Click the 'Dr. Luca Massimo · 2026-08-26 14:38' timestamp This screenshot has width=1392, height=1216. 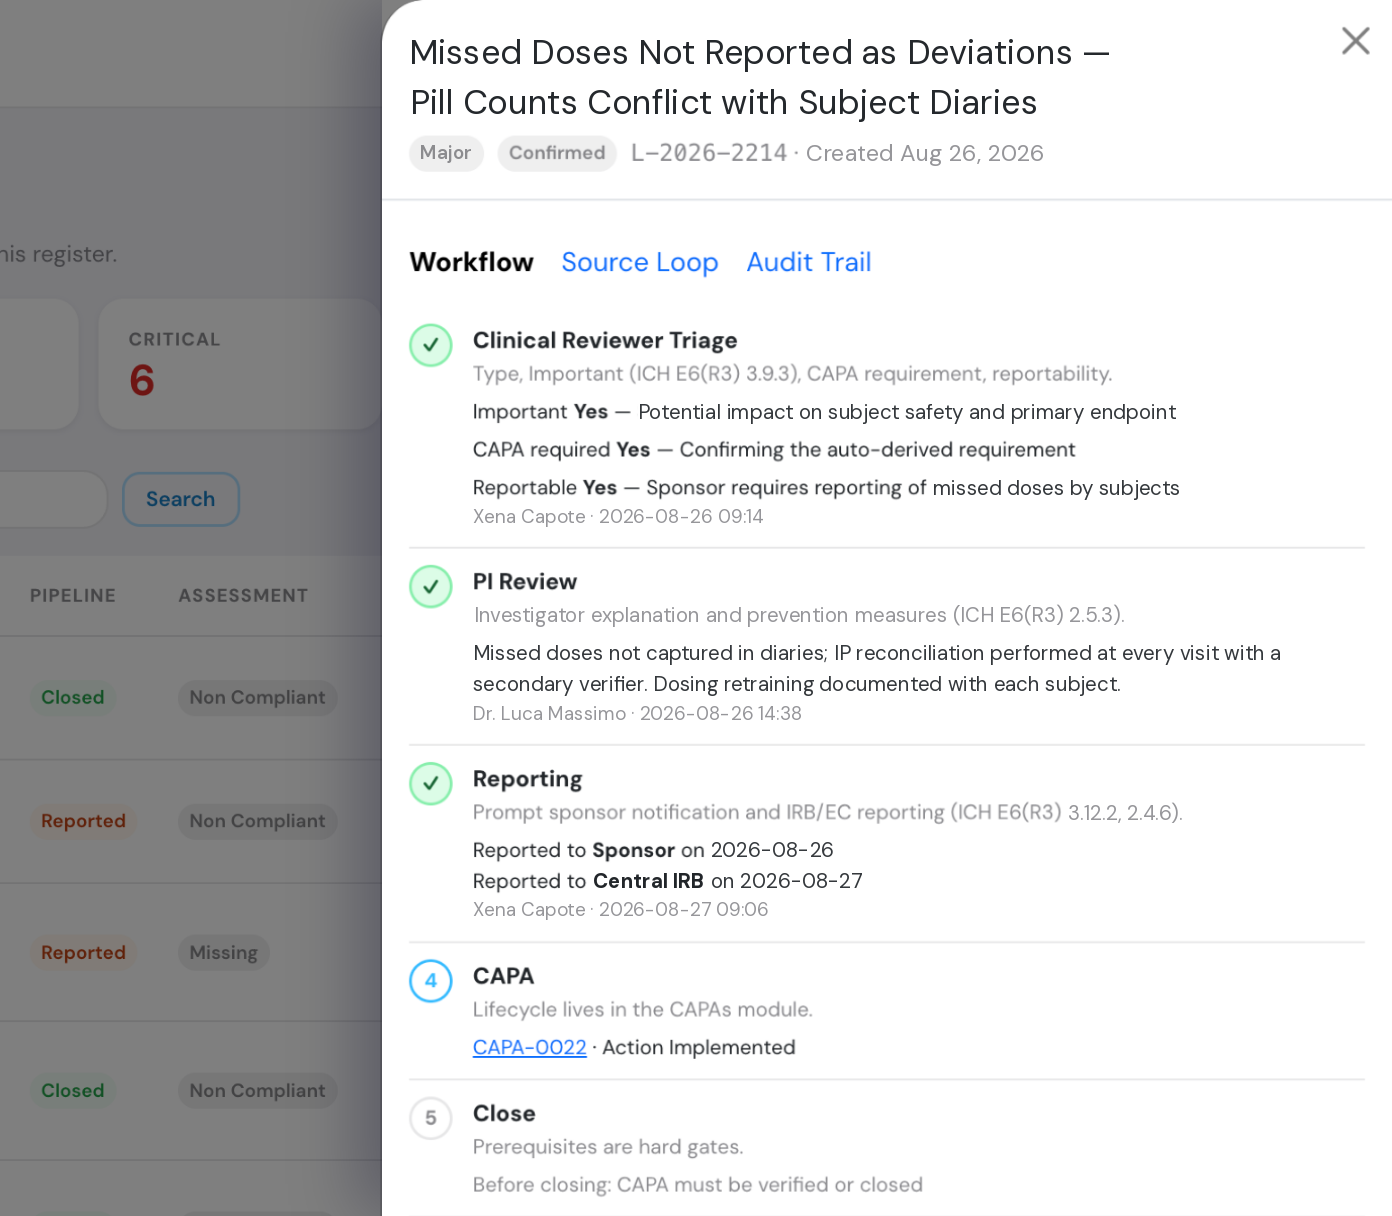637,713
